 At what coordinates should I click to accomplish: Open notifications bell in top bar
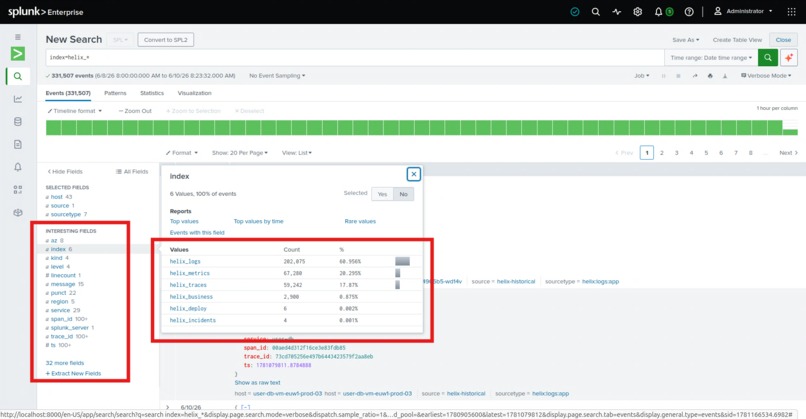tap(658, 11)
